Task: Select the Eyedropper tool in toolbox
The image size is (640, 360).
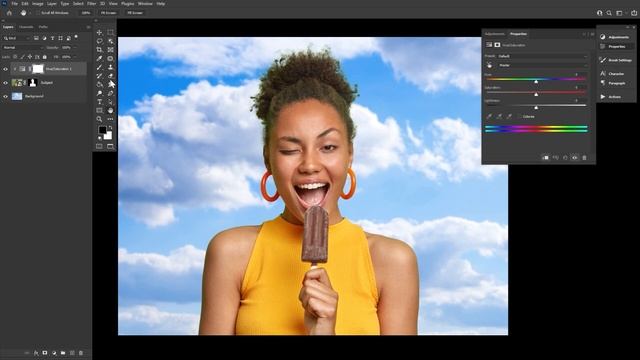Action: (100, 58)
